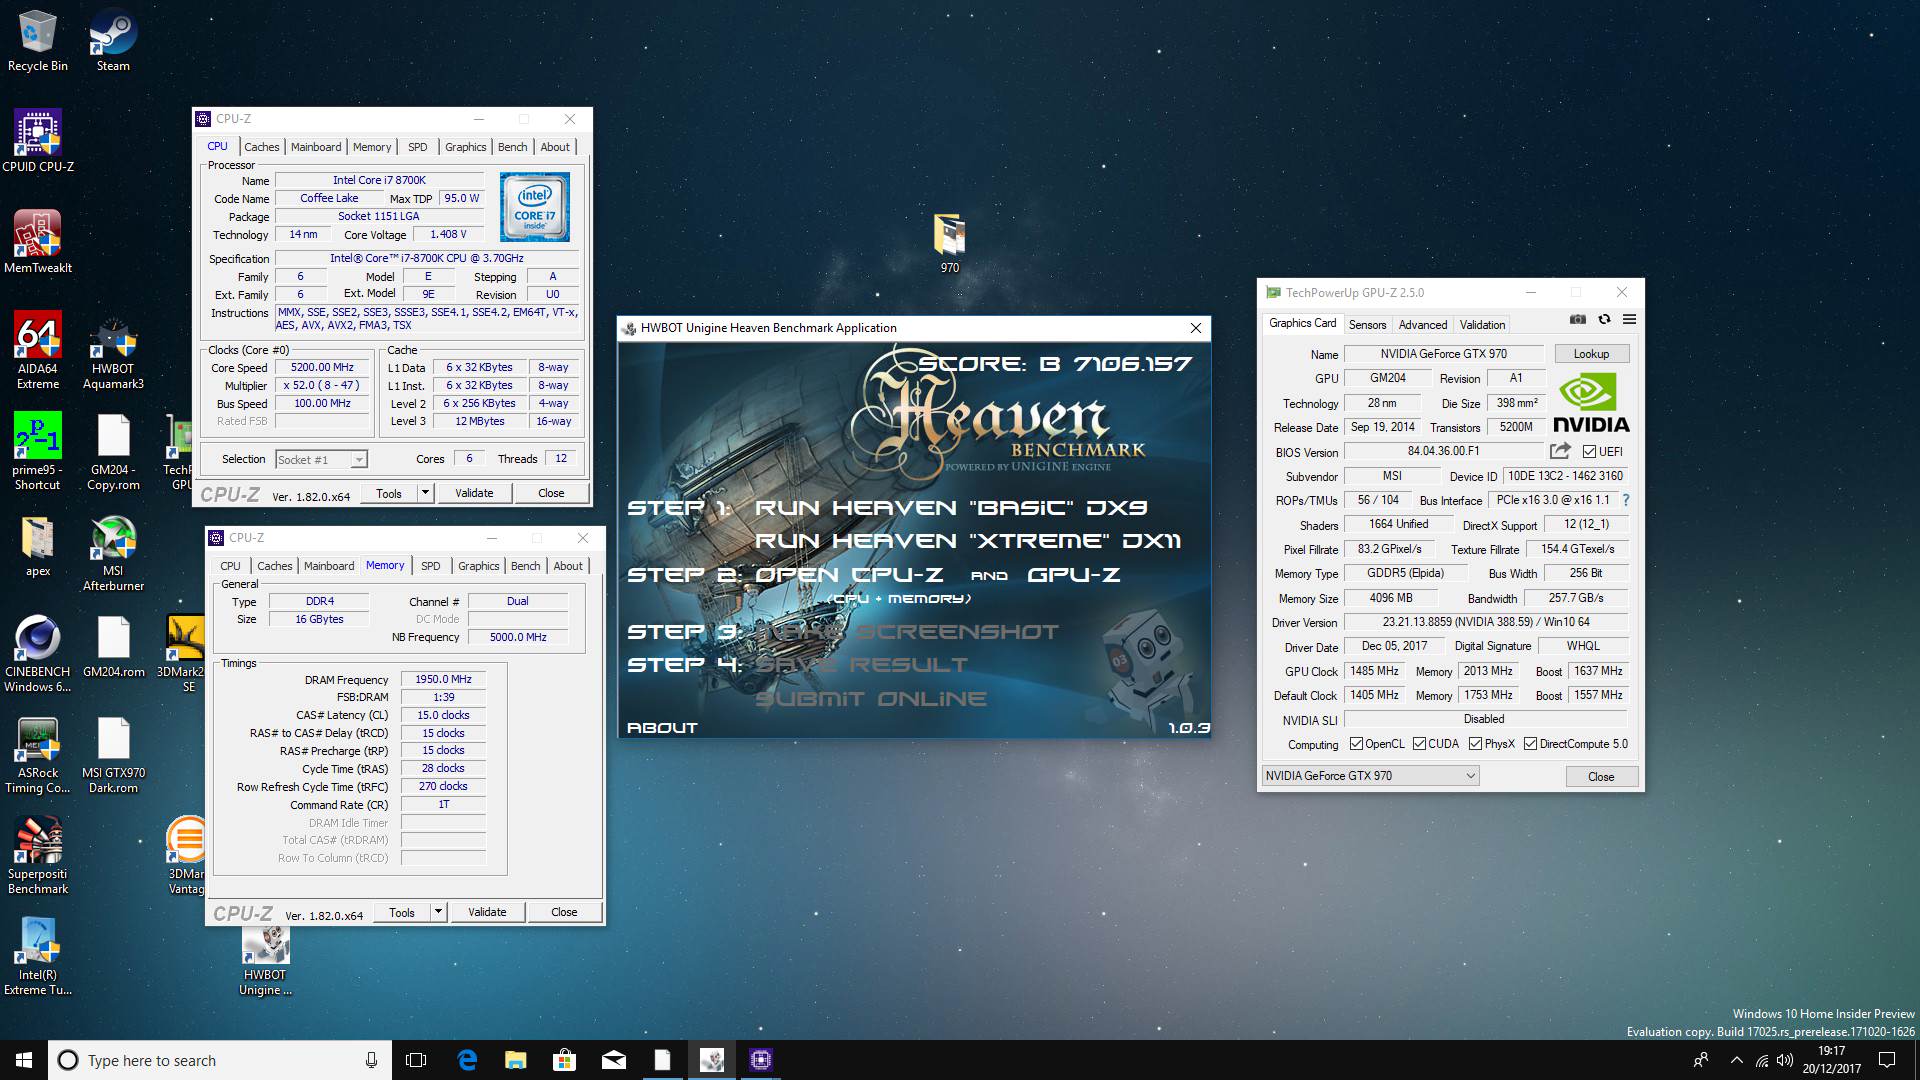The image size is (1920, 1080).
Task: Launch MSI Afterburner desktop icon
Action: (x=113, y=553)
